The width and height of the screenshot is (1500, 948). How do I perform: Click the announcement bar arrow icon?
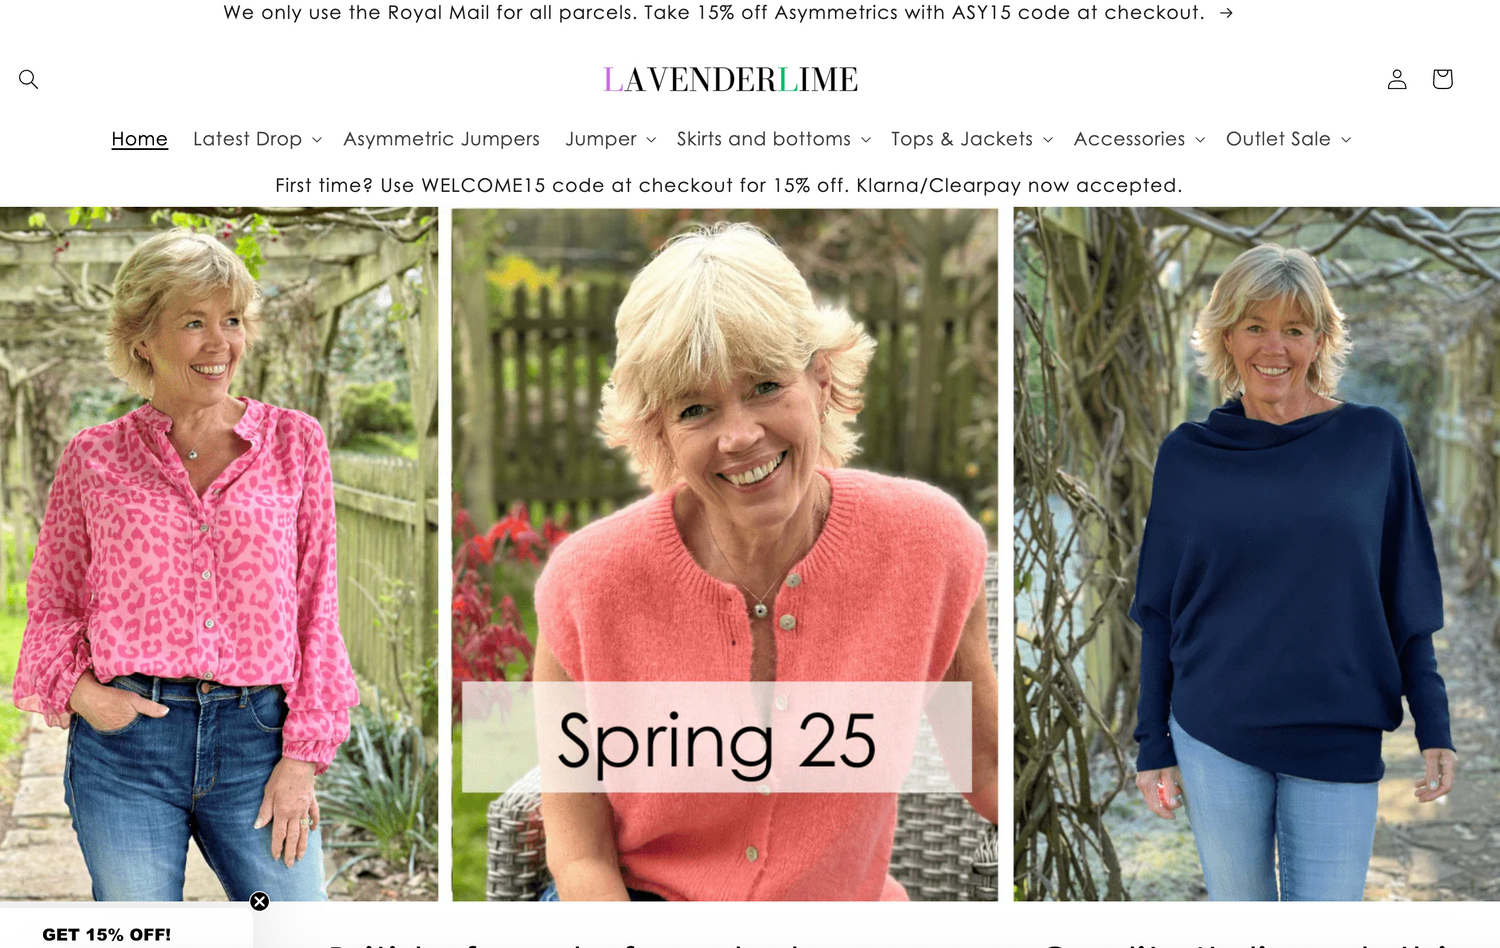pos(1226,13)
